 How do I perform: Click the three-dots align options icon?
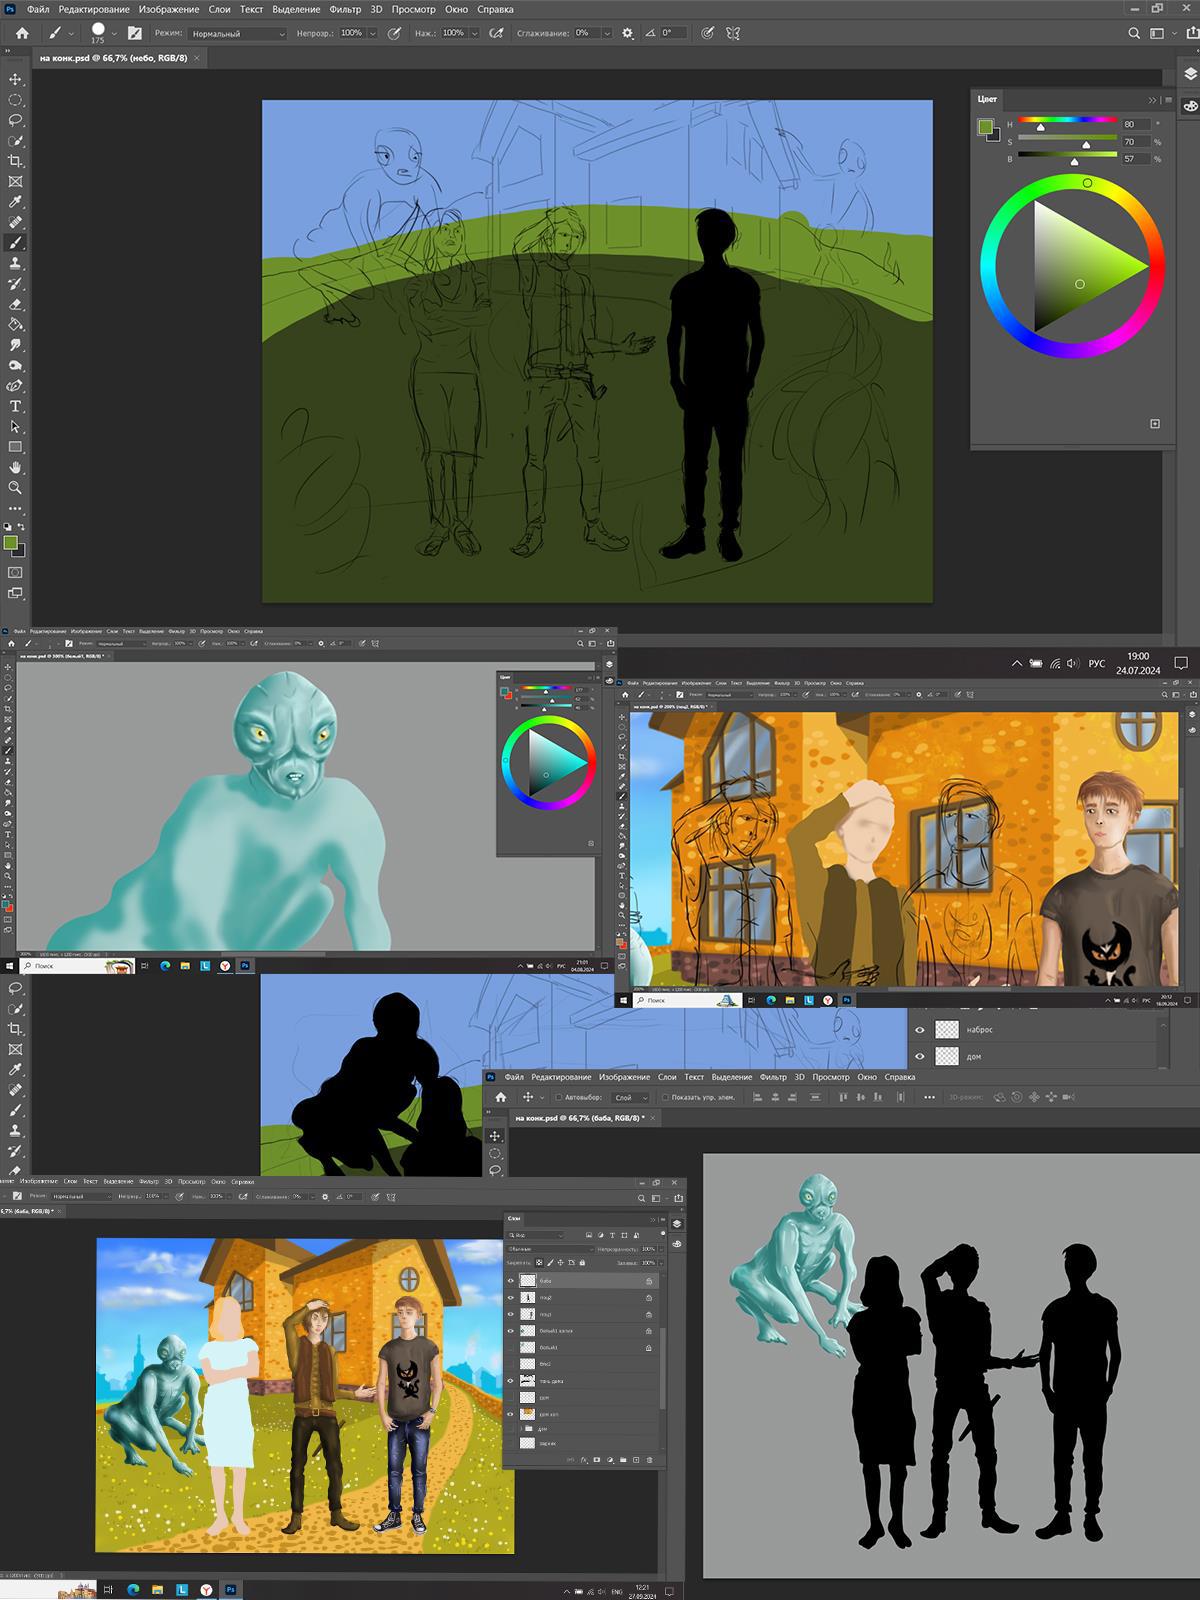coord(929,1097)
